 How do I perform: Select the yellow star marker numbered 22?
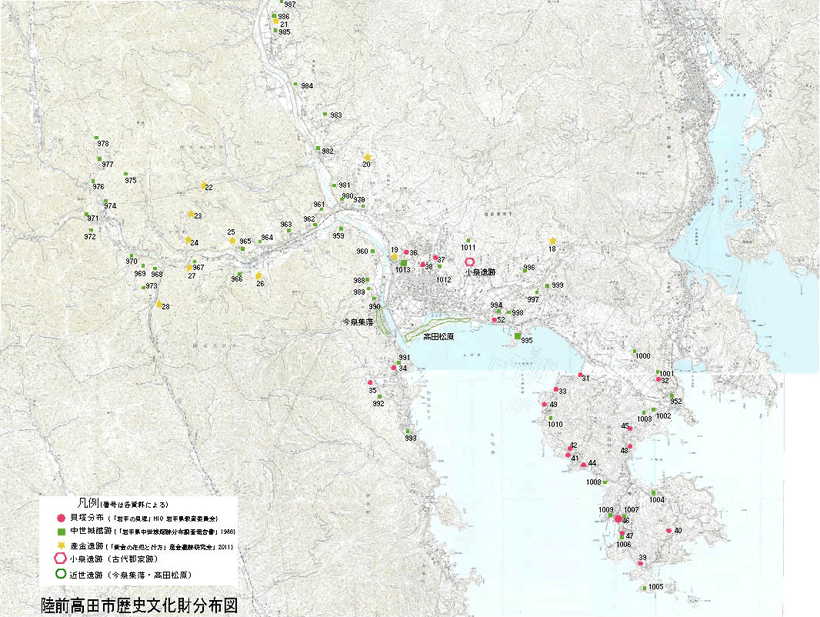(203, 186)
